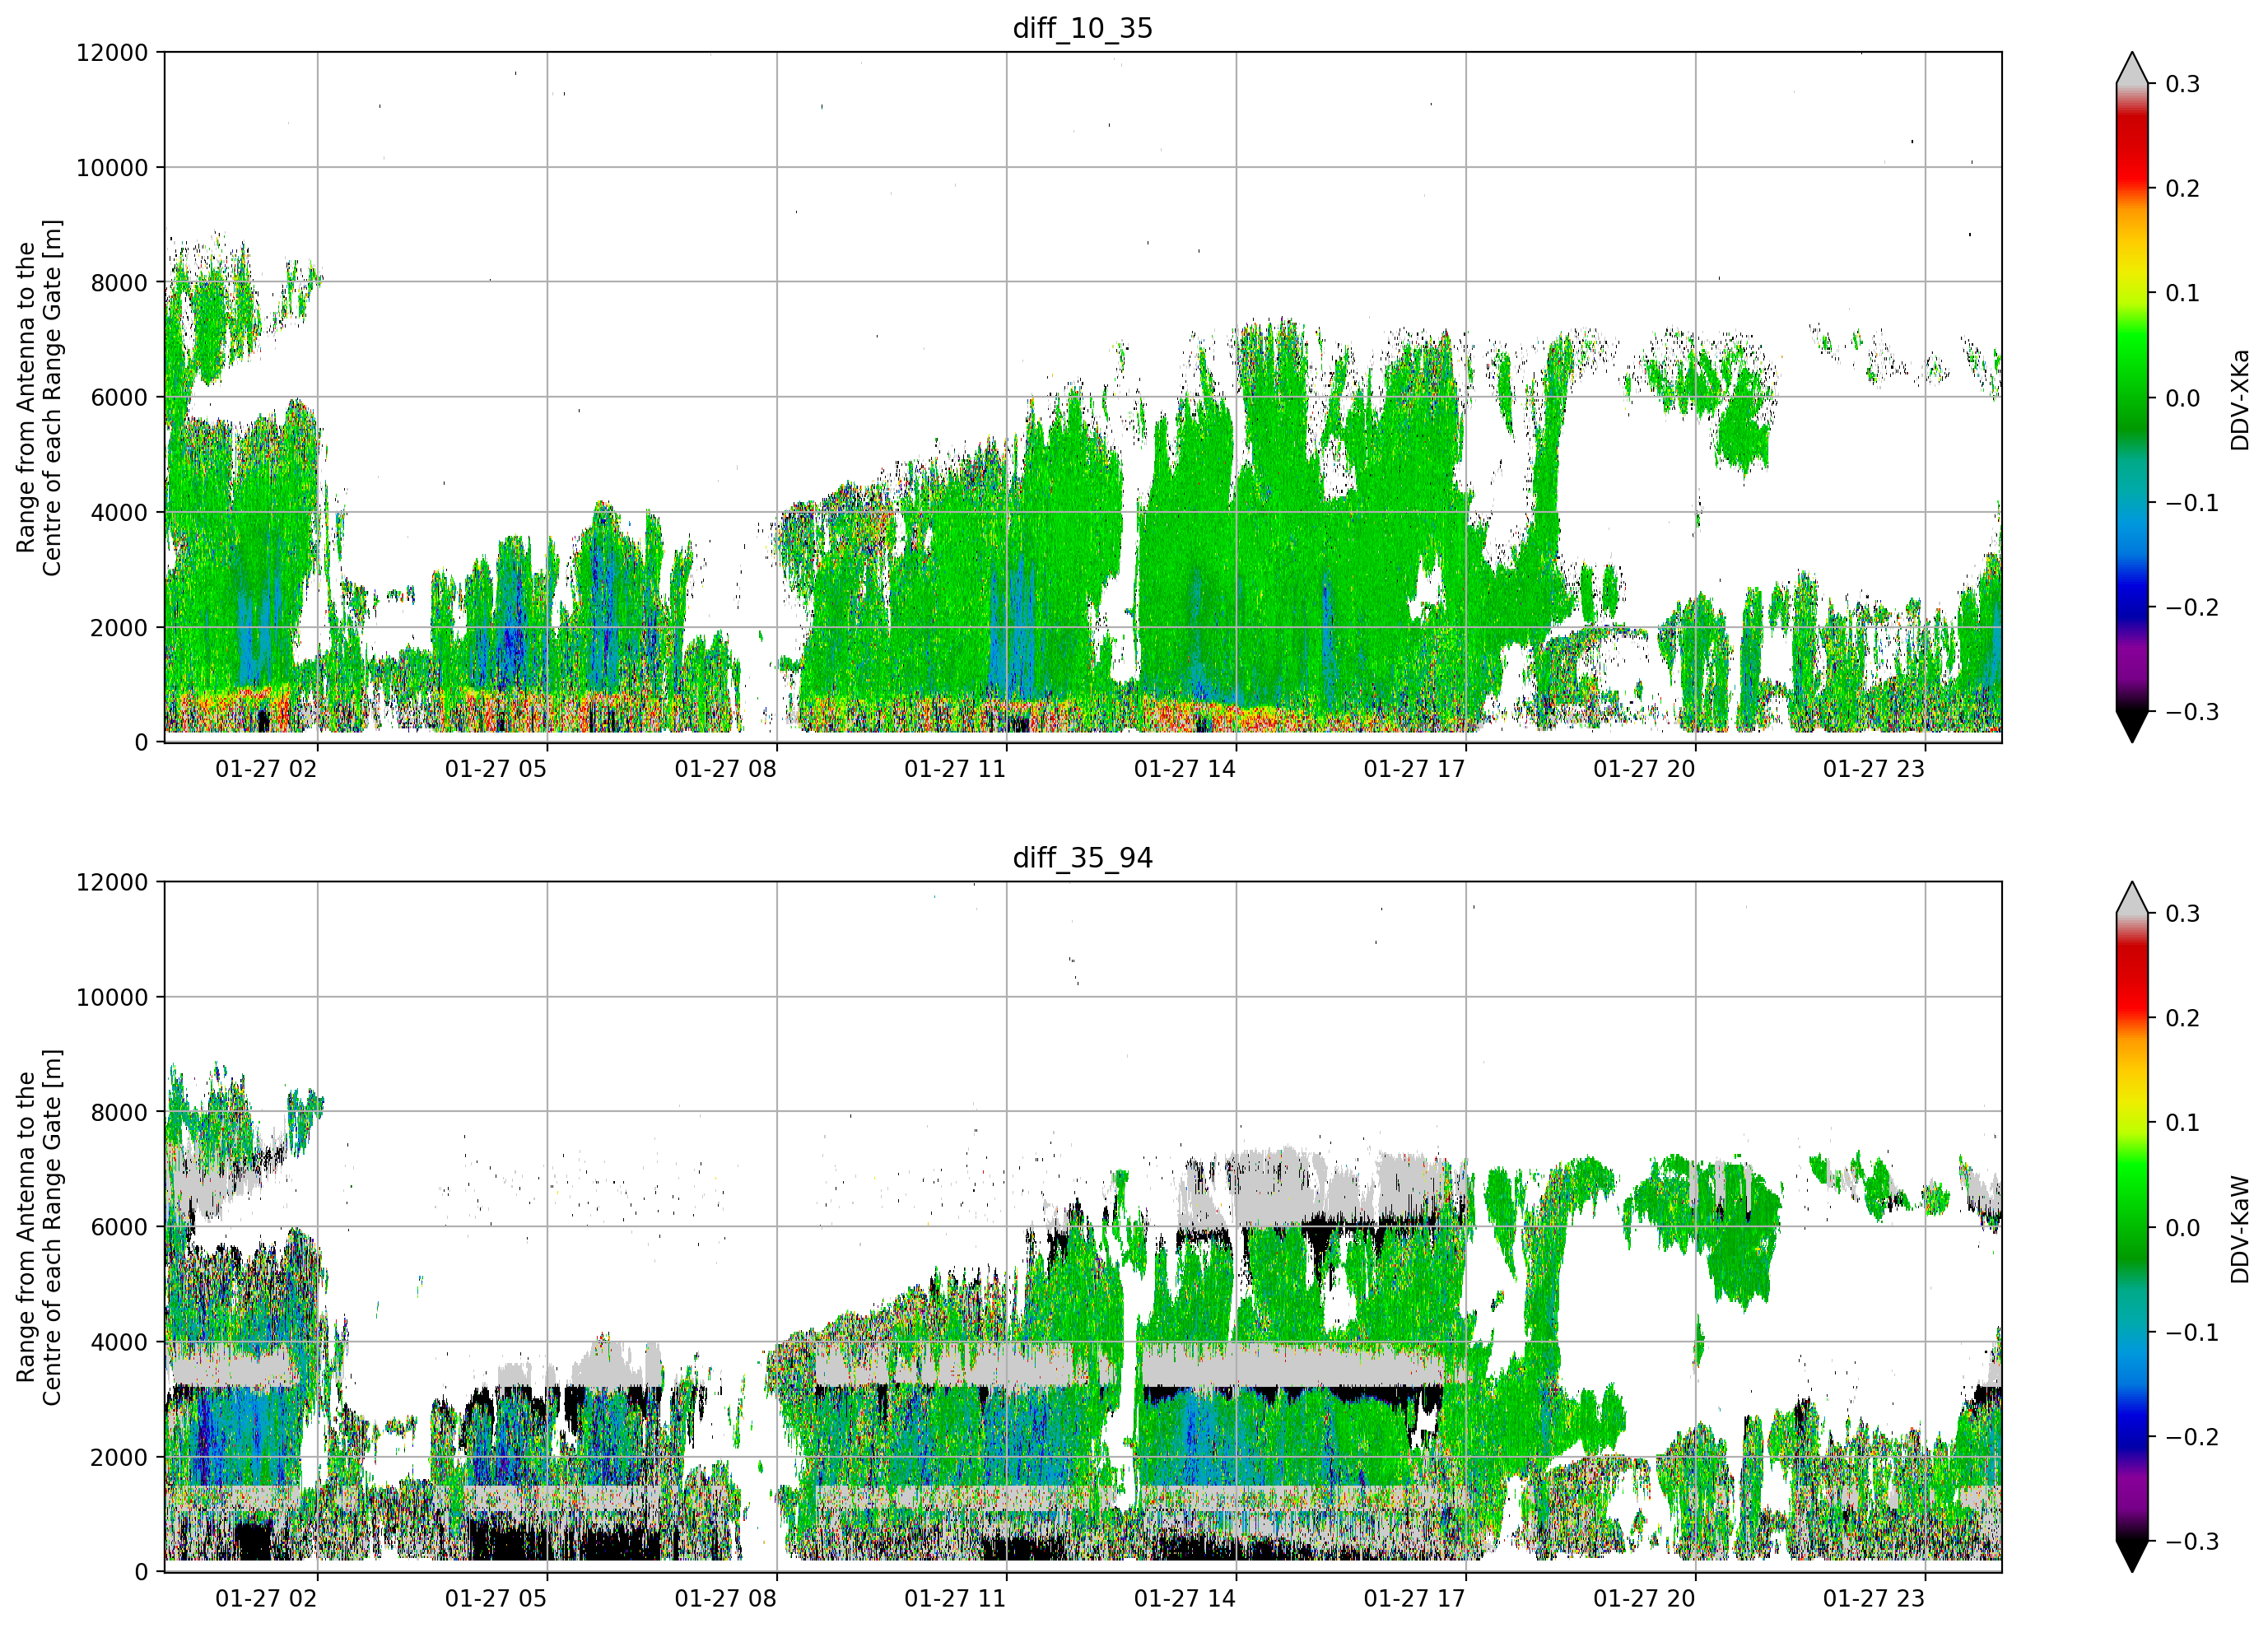The height and width of the screenshot is (1628, 2268).
Task: Click '01-27 23' x-tick under diff_10_35 plot
Action: 1874,769
